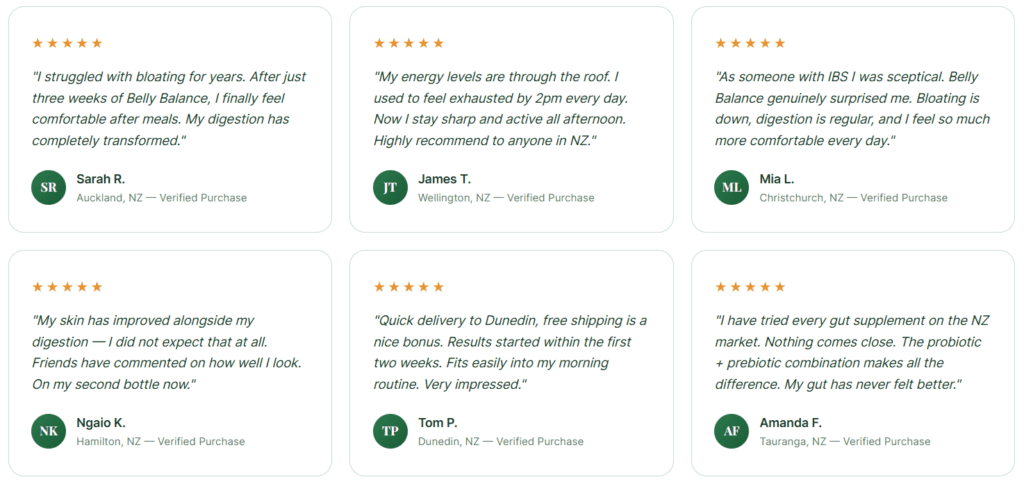
Task: Click the TP avatar for Tom P.
Action: click(390, 431)
